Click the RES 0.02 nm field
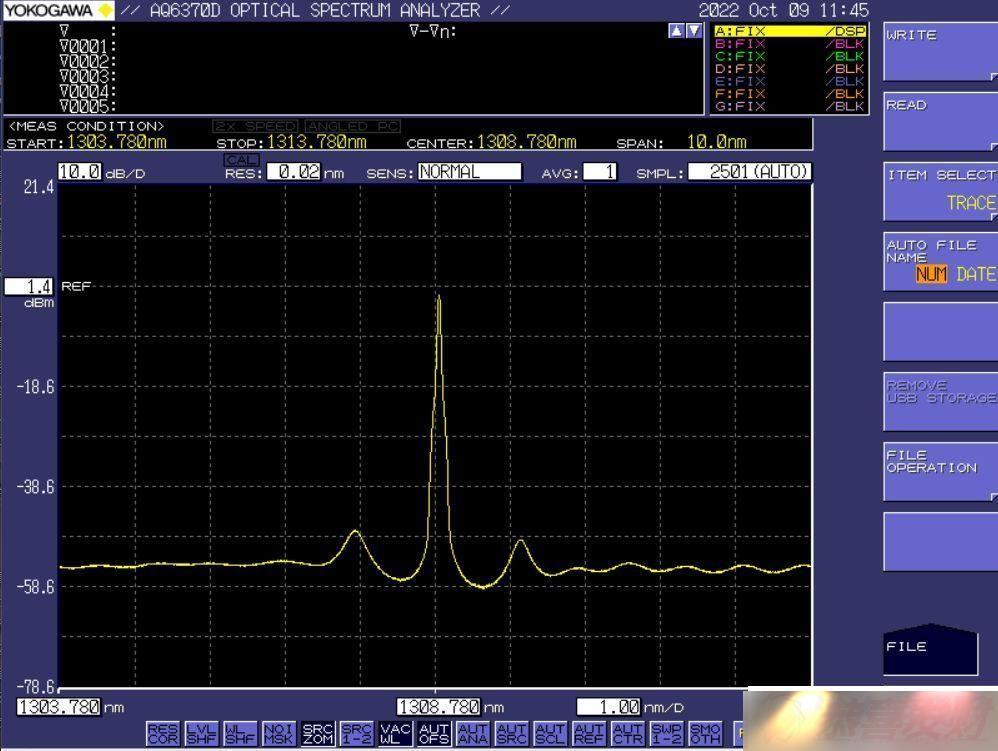 pos(293,172)
